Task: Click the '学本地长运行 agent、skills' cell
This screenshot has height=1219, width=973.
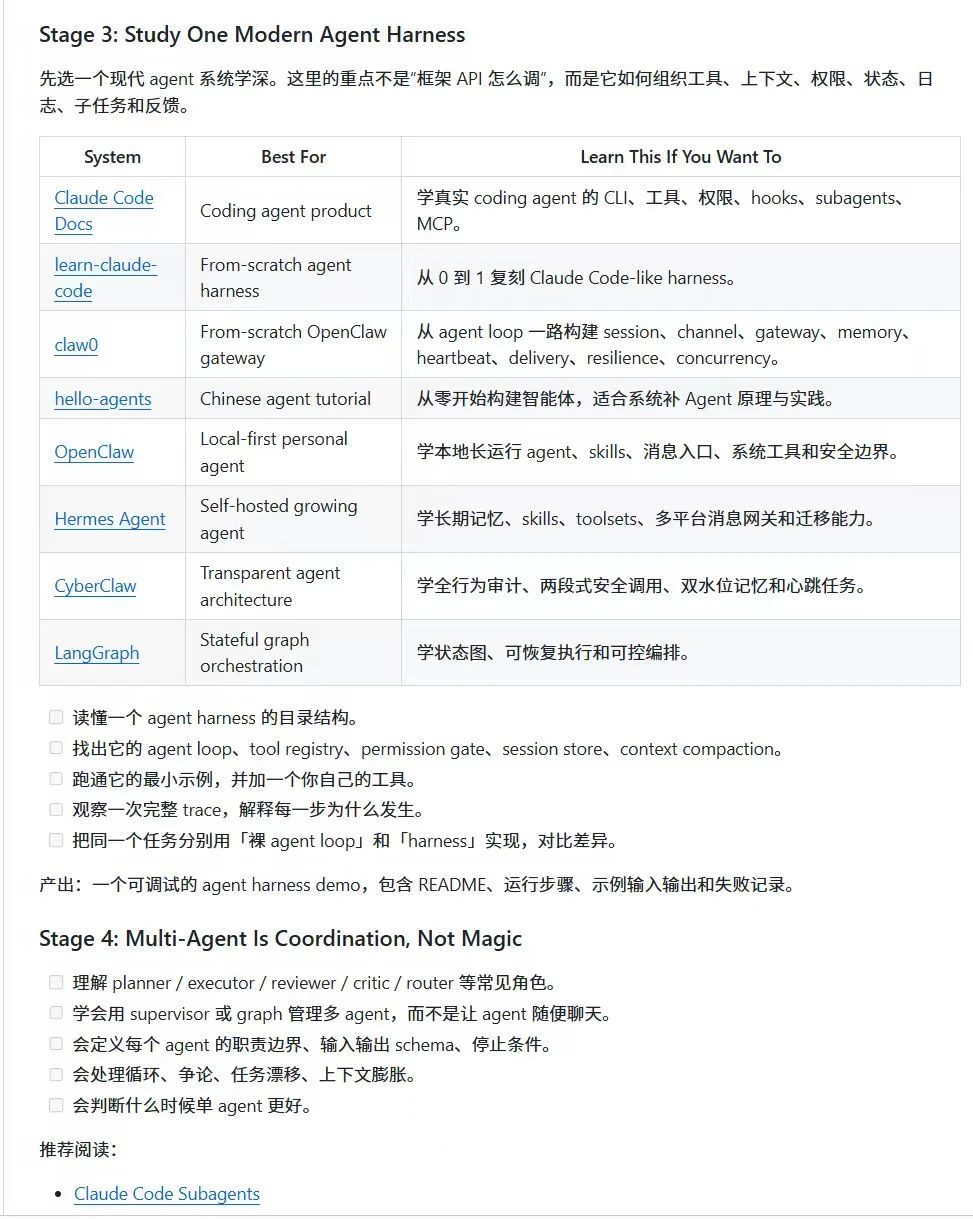Action: (x=681, y=452)
